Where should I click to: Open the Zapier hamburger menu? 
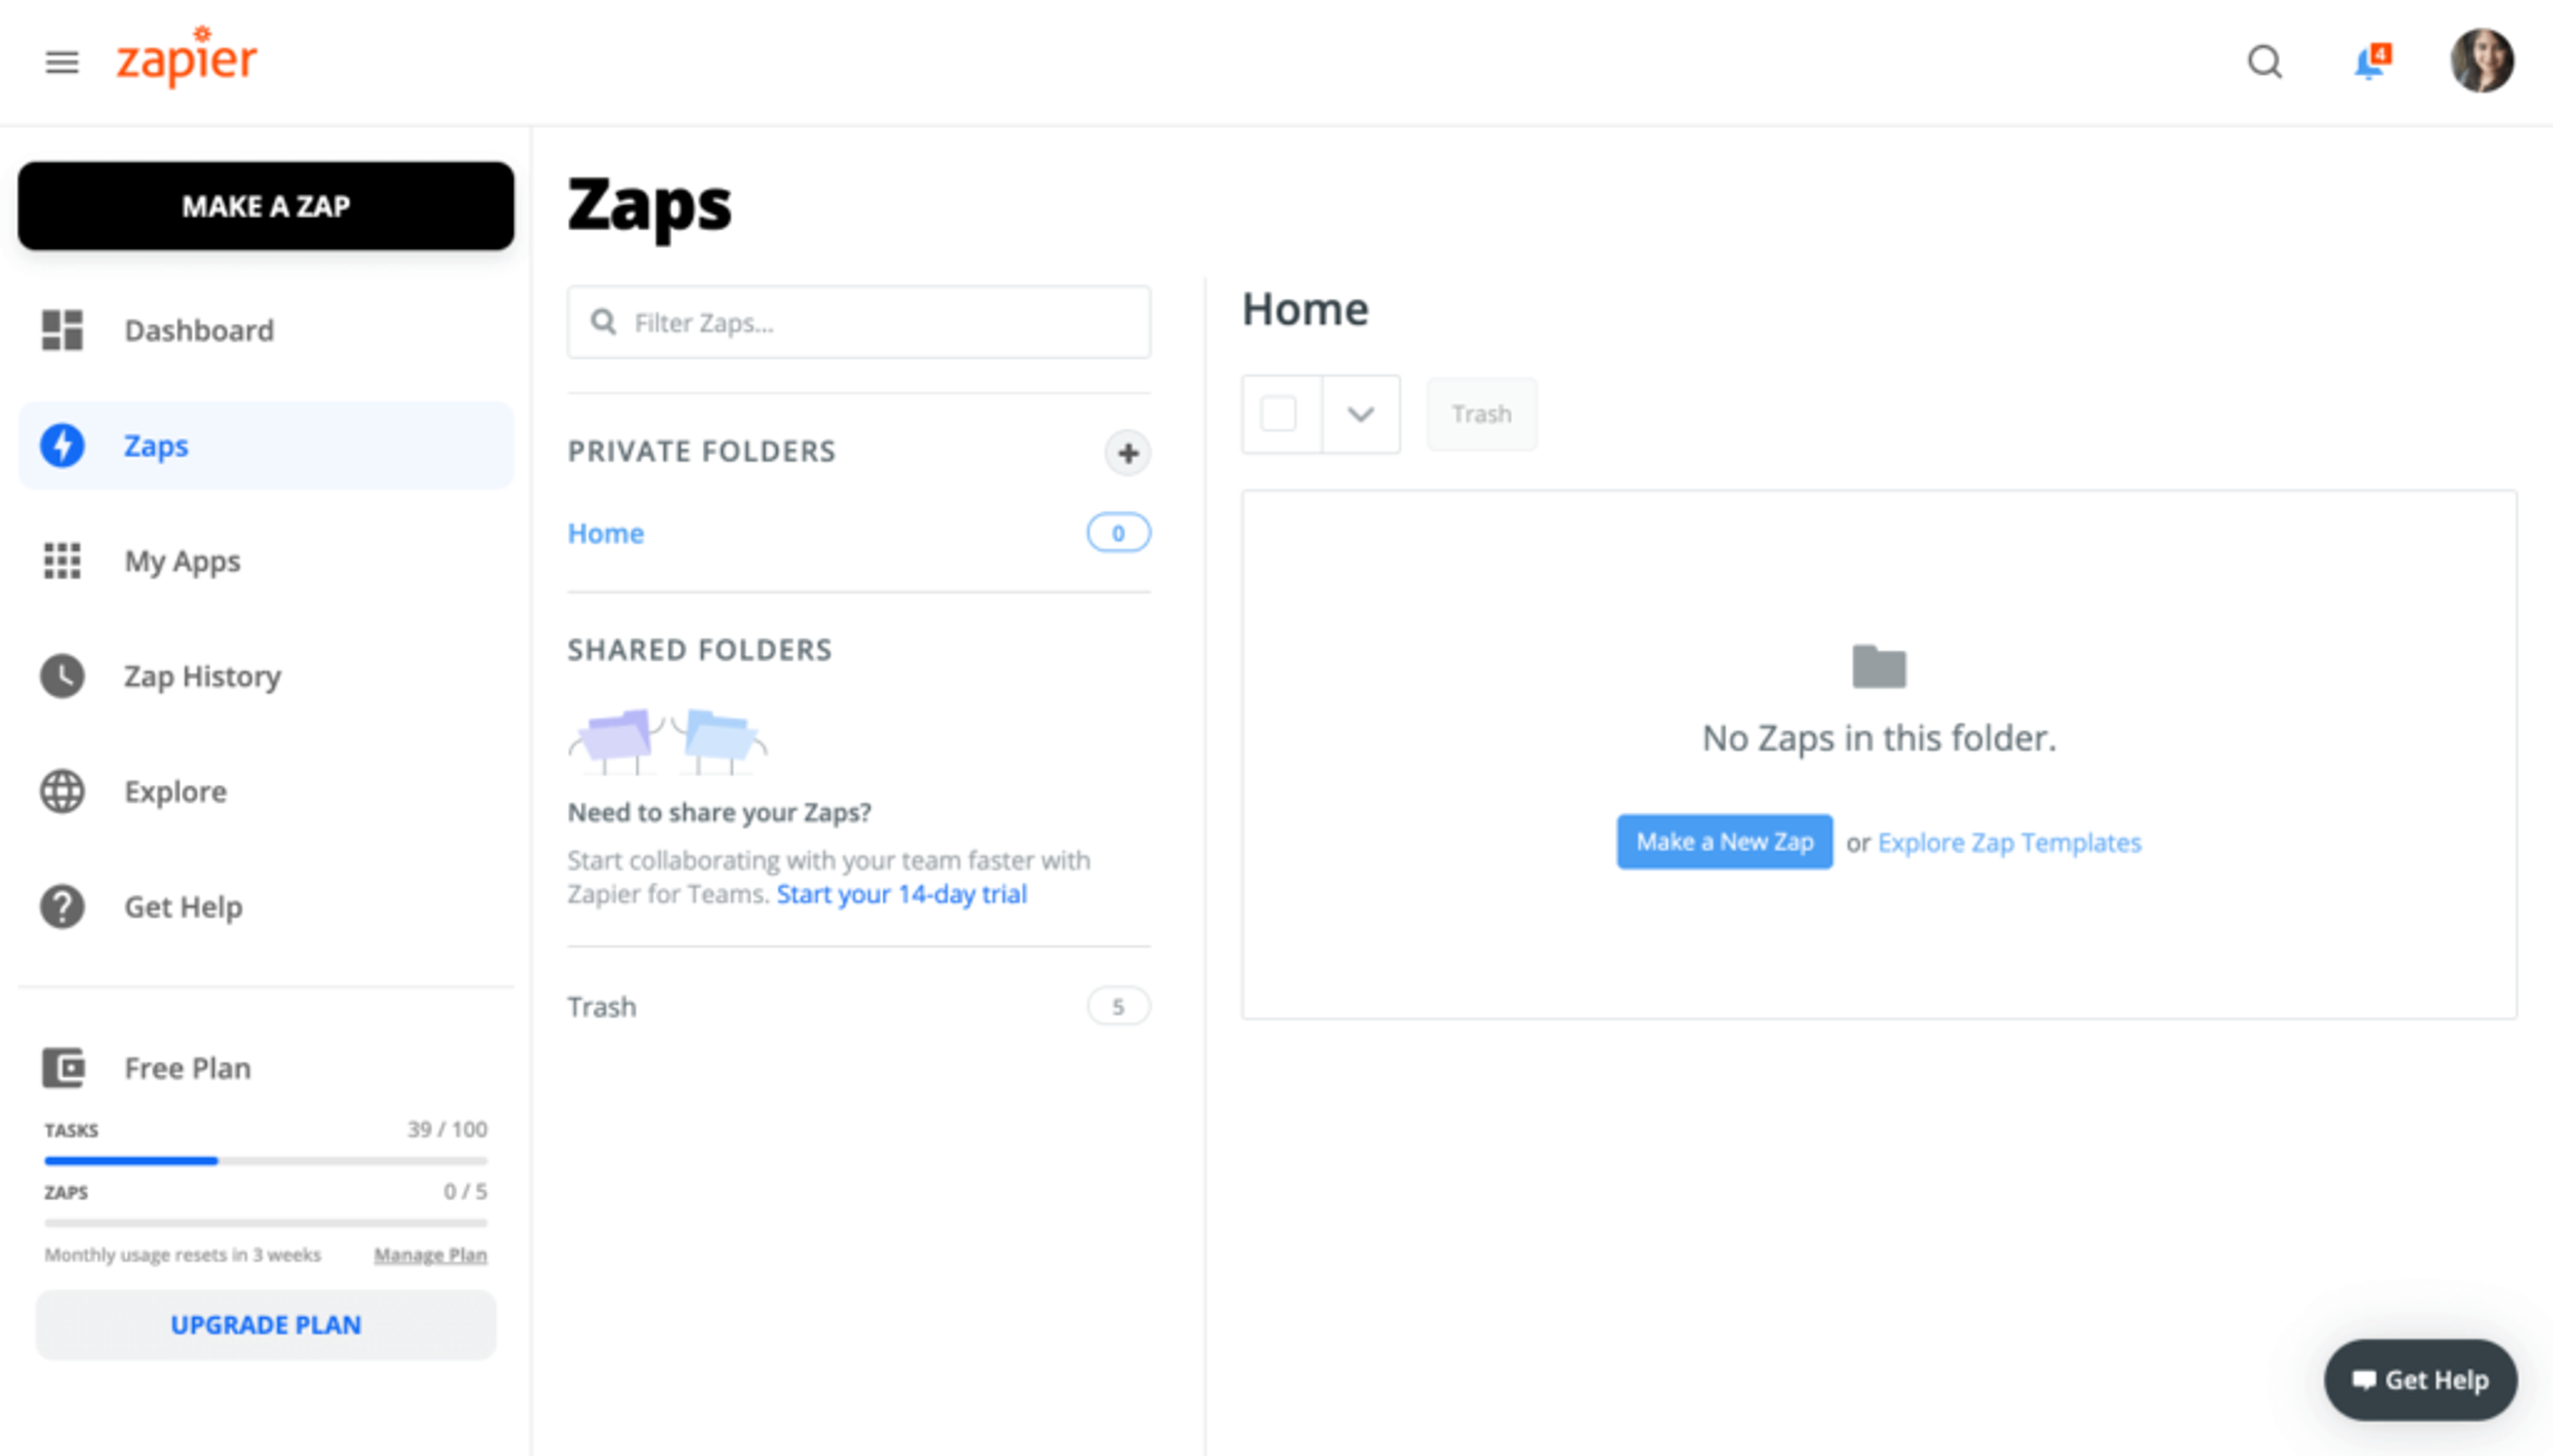click(x=61, y=62)
